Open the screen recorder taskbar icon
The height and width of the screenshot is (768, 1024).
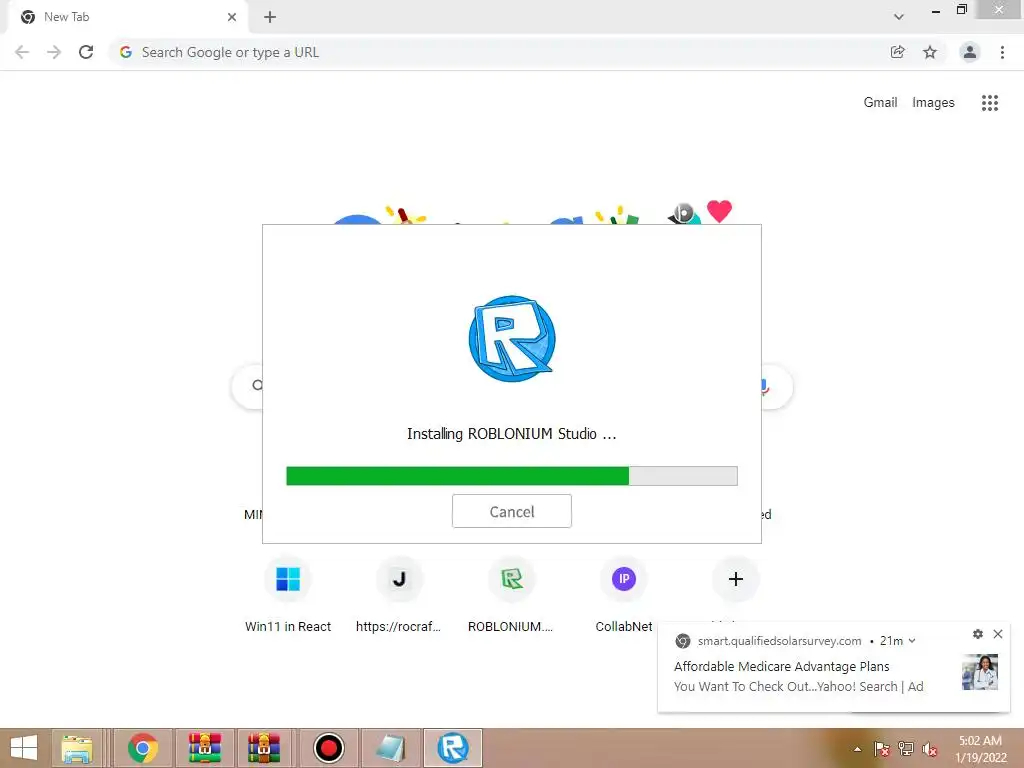328,748
